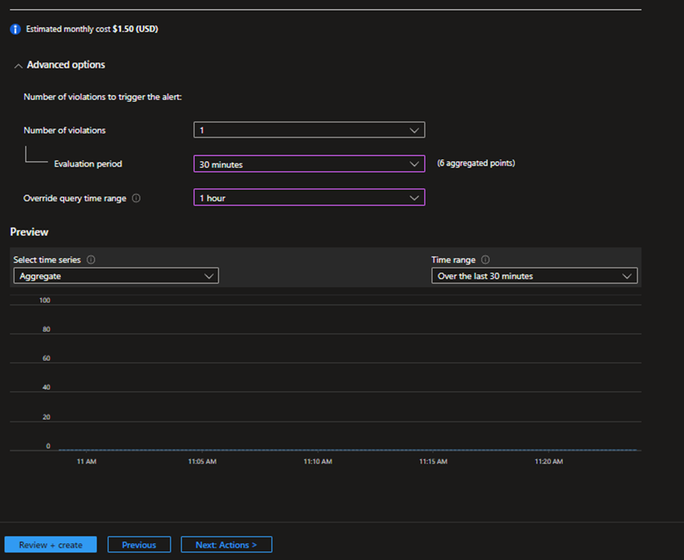The height and width of the screenshot is (560, 684).
Task: Click info icon next to Select time series
Action: click(91, 260)
